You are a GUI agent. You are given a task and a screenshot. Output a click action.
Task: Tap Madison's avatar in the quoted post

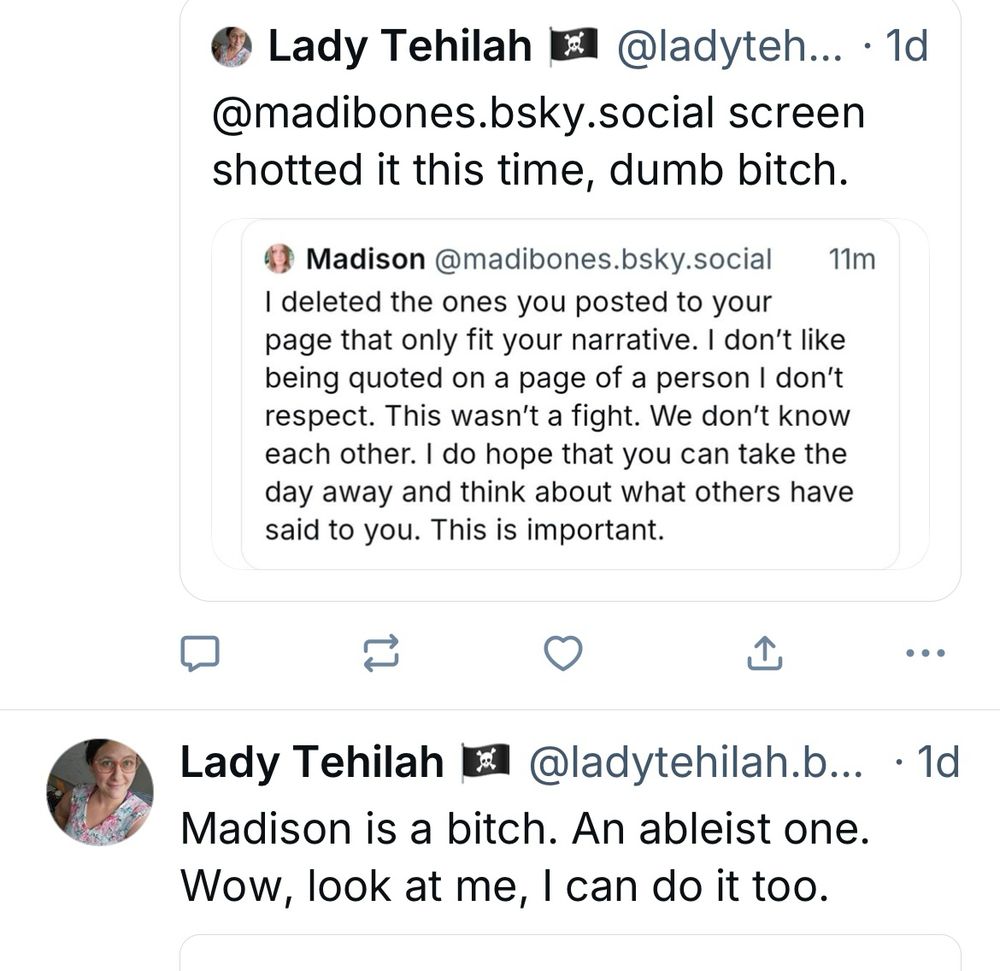(279, 259)
